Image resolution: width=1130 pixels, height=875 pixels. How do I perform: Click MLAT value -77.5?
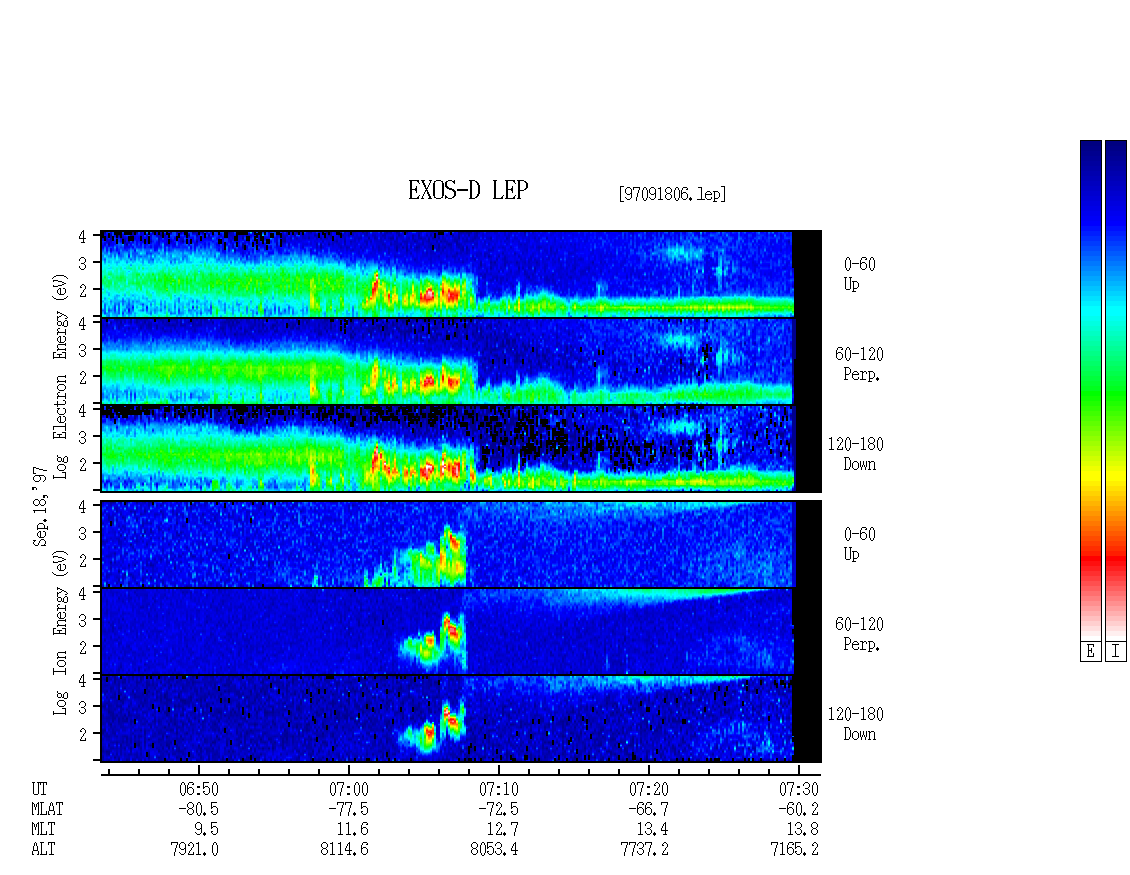[349, 809]
